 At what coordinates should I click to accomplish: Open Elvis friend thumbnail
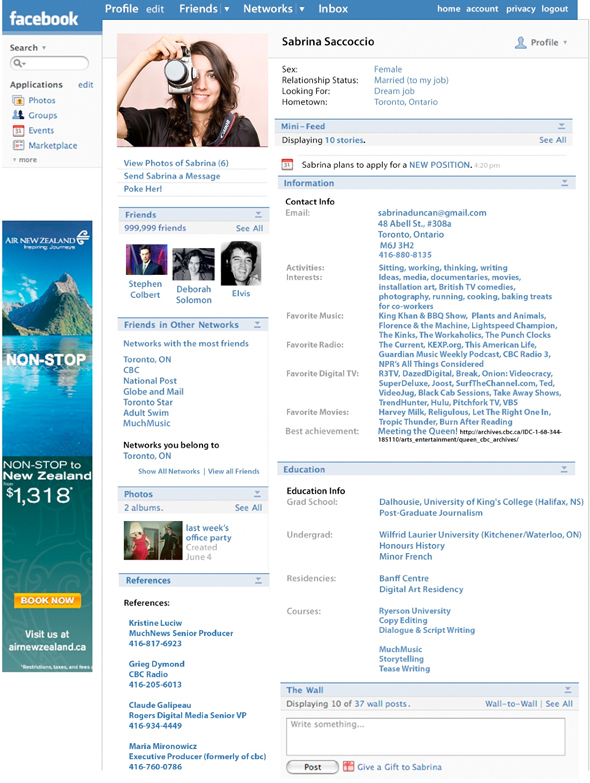pyautogui.click(x=241, y=263)
